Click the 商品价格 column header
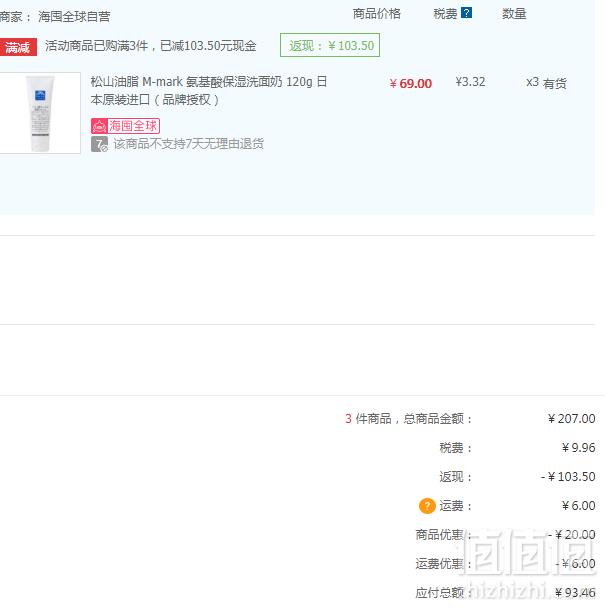This screenshot has width=605, height=608. [377, 14]
